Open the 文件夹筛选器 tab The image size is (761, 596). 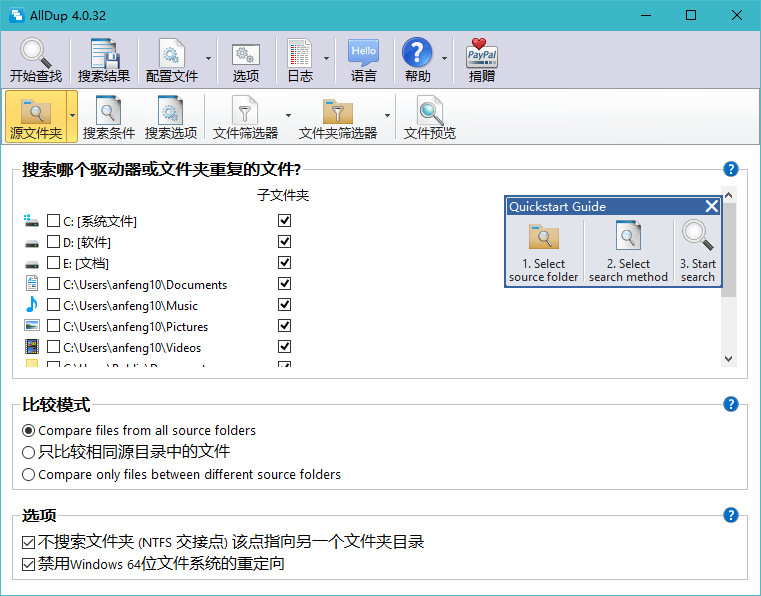tap(338, 117)
